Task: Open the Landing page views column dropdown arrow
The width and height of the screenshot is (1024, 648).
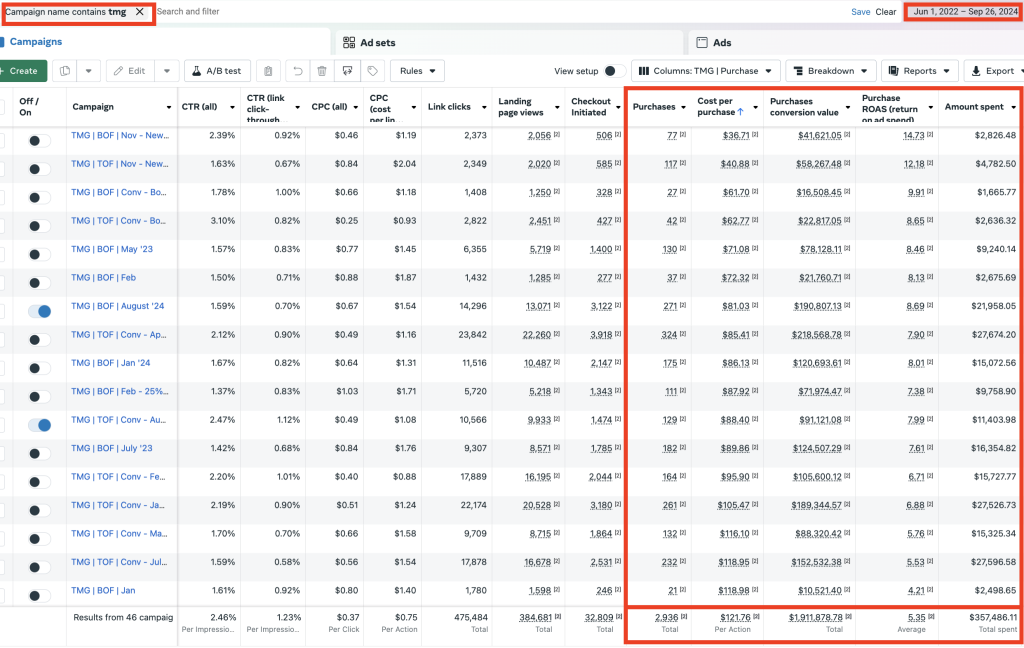Action: (557, 107)
